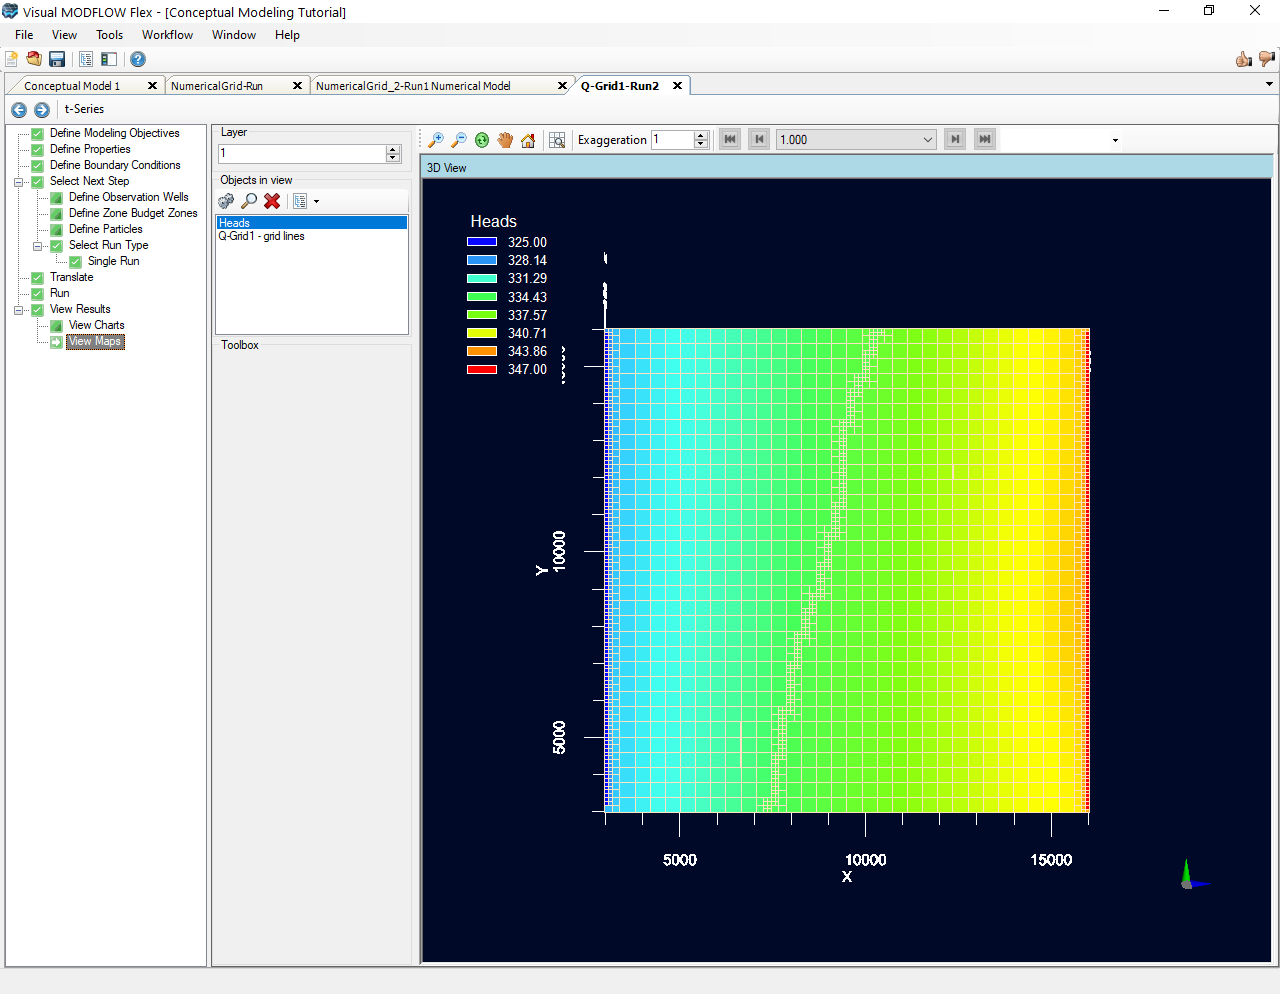Click the Home view icon on the toolbar

[527, 140]
